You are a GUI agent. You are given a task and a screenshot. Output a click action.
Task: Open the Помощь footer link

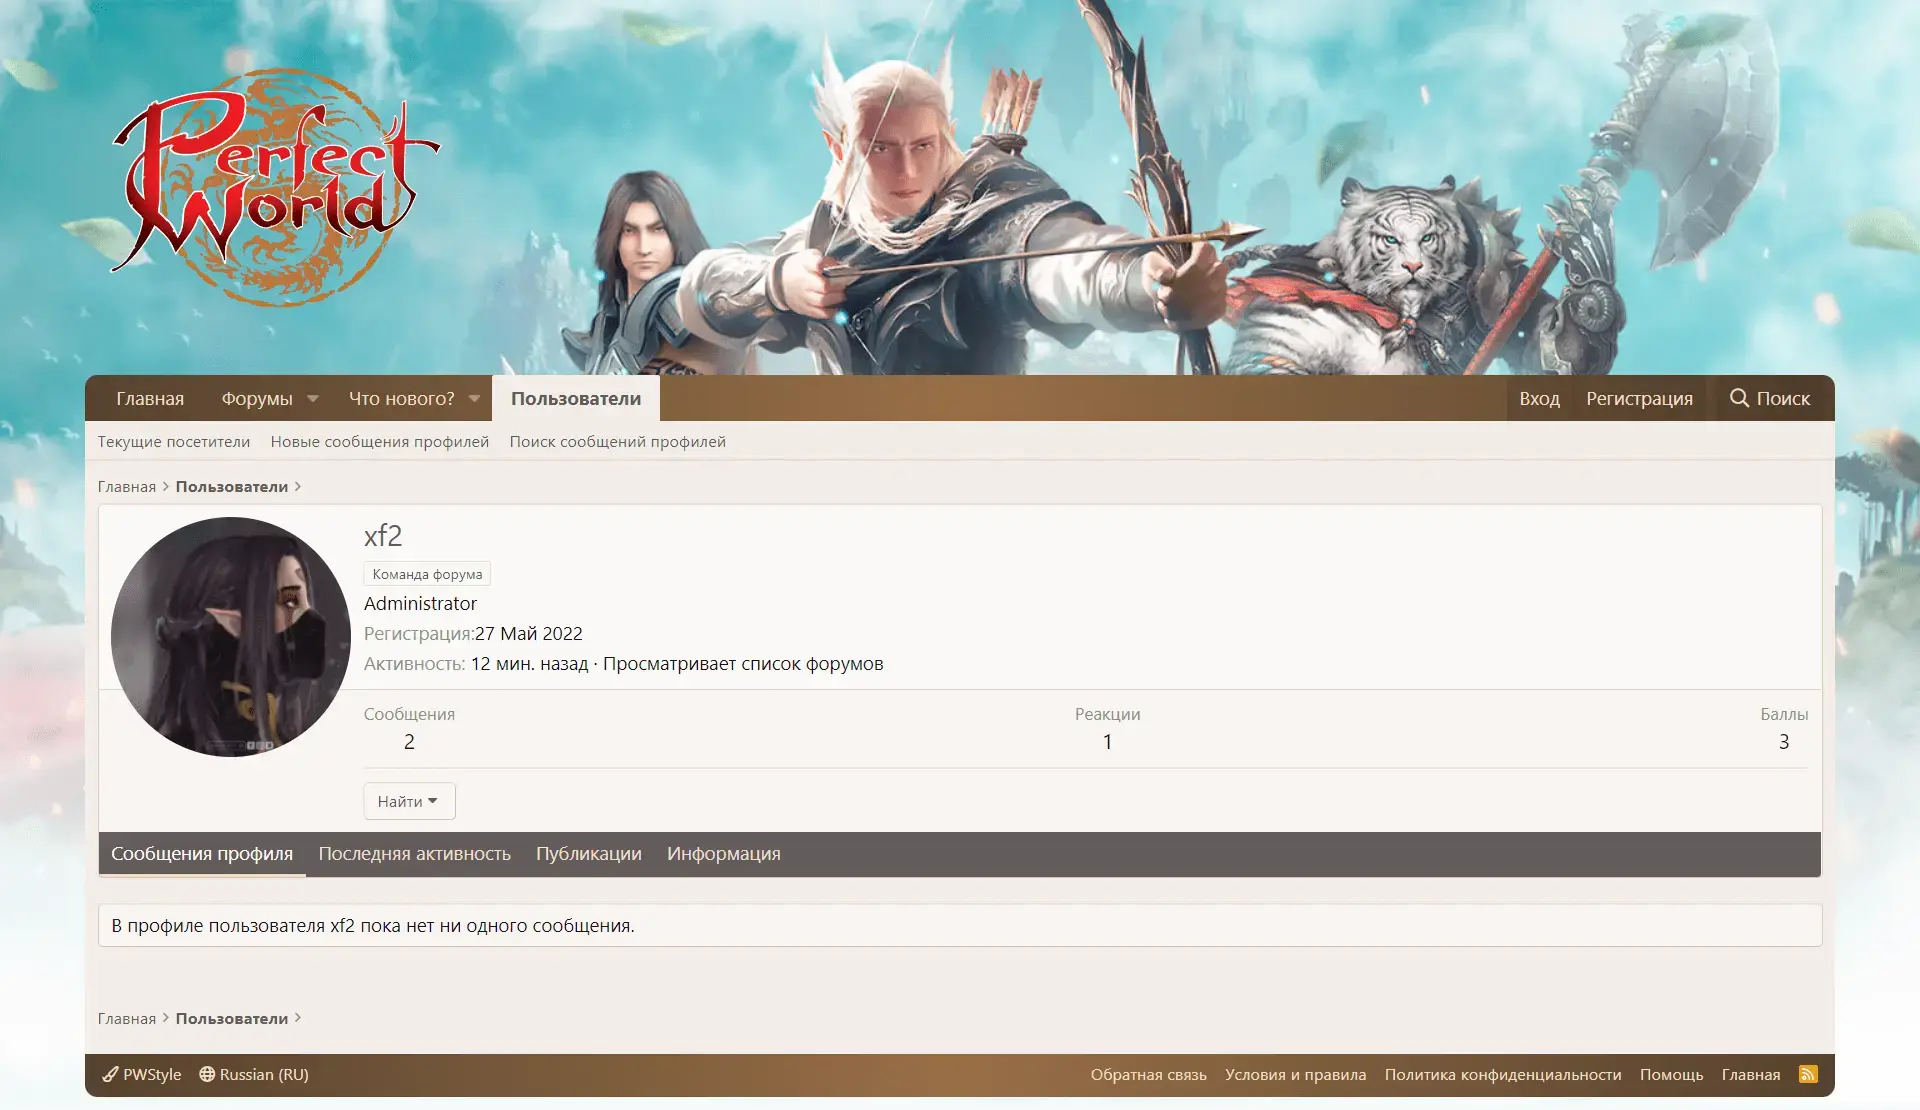[1672, 1074]
